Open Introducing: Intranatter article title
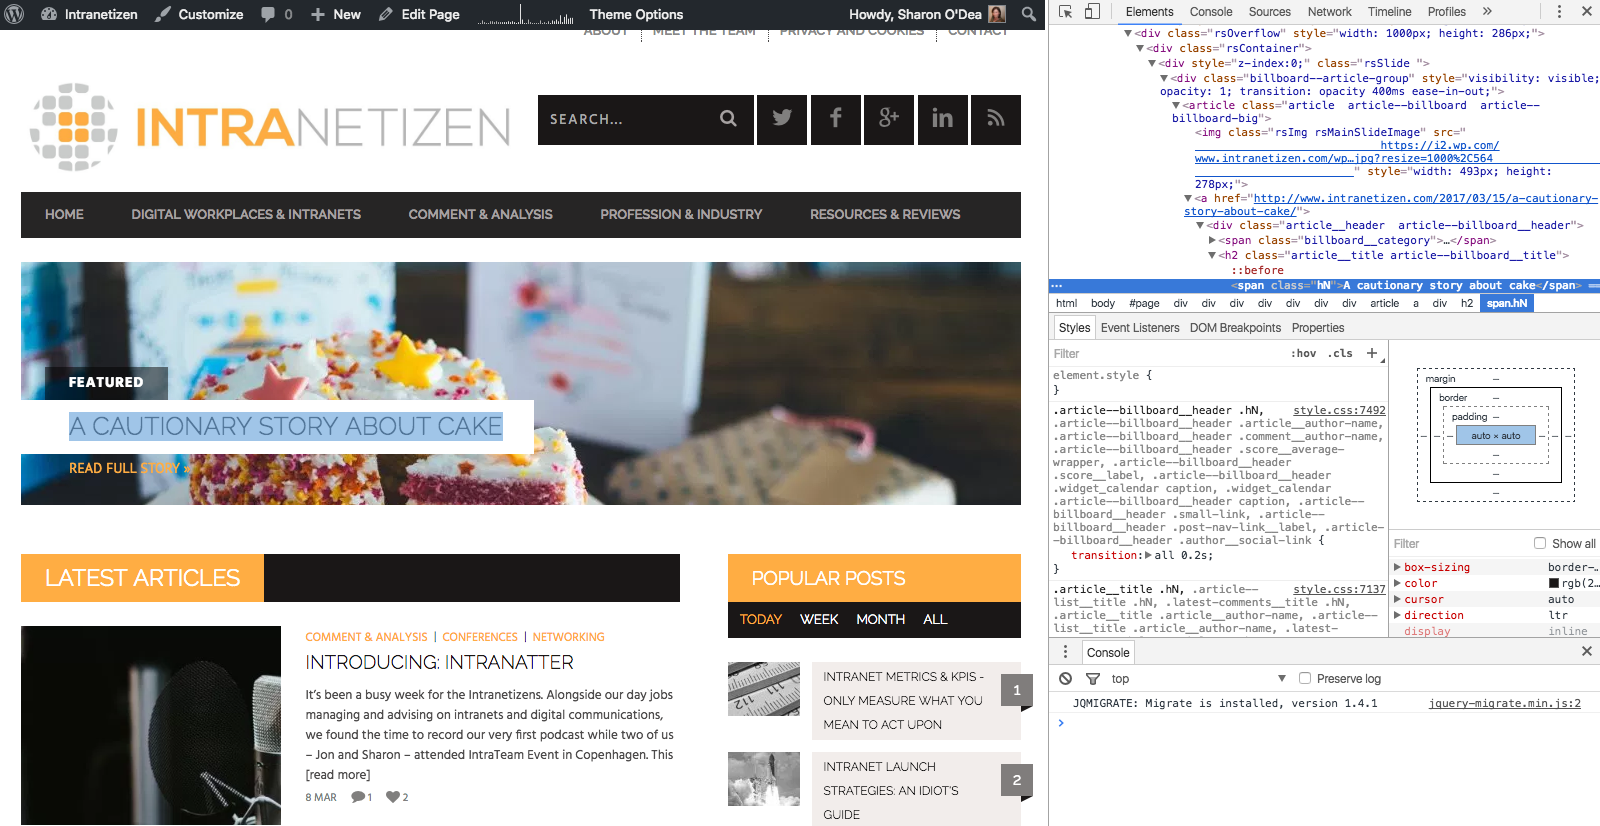Screen dimensions: 1600x826 440,662
